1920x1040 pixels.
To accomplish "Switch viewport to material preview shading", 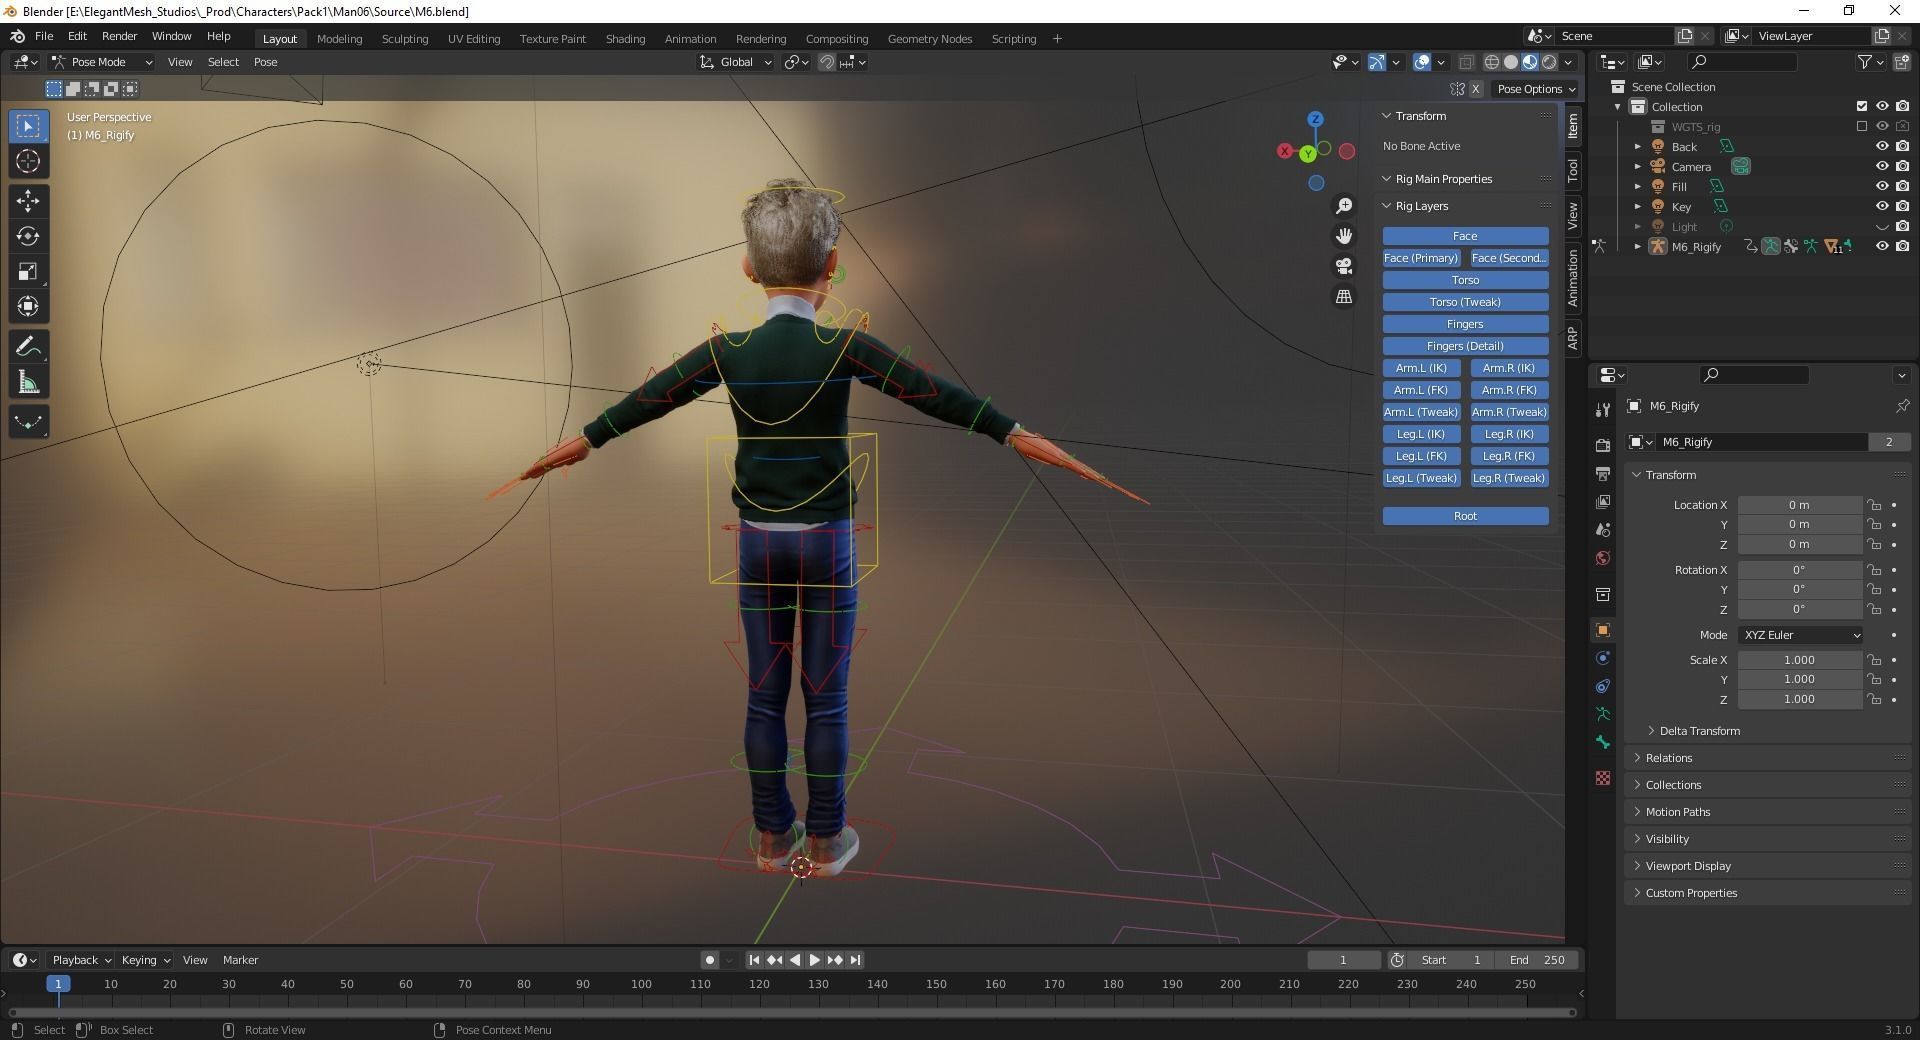I will pyautogui.click(x=1530, y=62).
